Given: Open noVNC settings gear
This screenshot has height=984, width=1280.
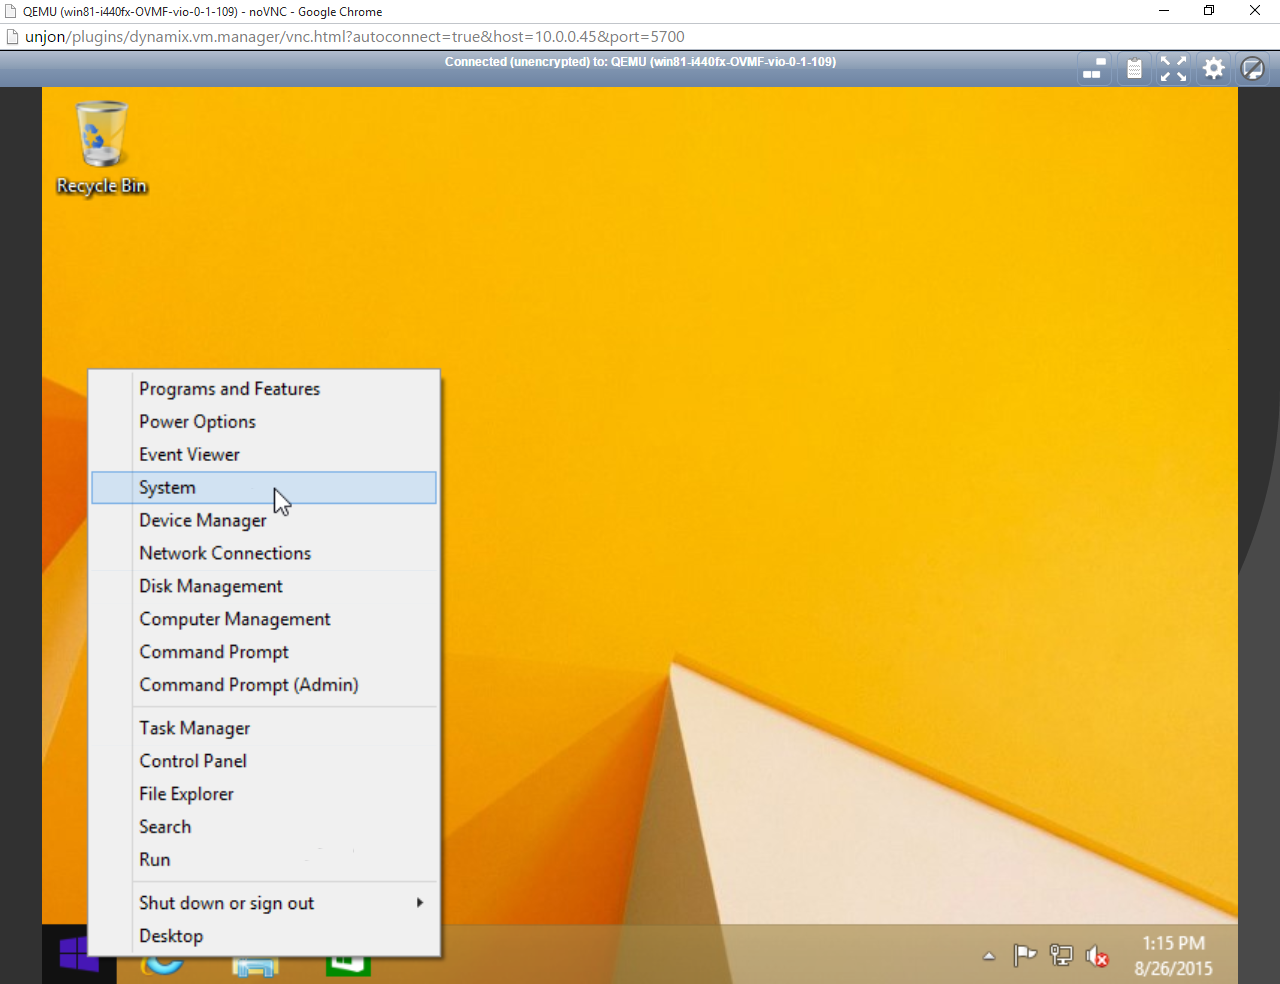Looking at the screenshot, I should coord(1213,69).
